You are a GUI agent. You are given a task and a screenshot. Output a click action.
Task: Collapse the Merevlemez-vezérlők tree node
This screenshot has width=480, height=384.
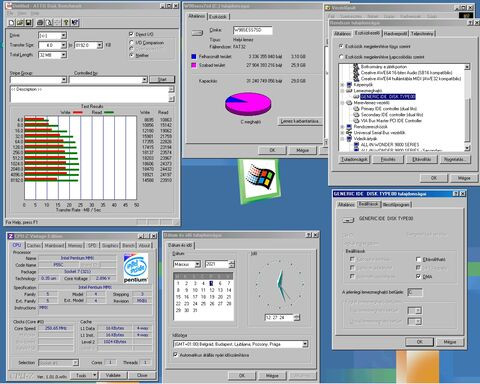pos(342,103)
